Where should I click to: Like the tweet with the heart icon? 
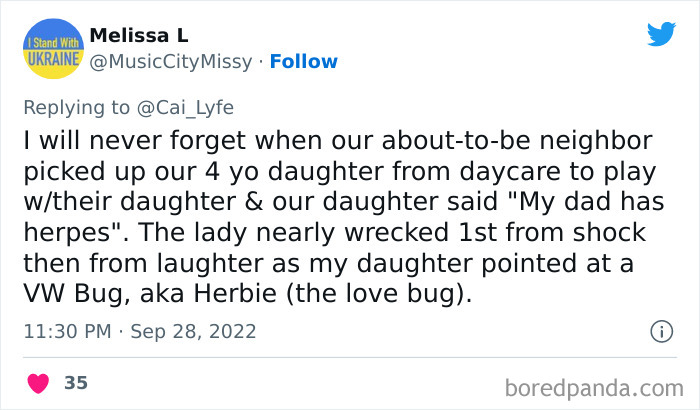click(40, 383)
